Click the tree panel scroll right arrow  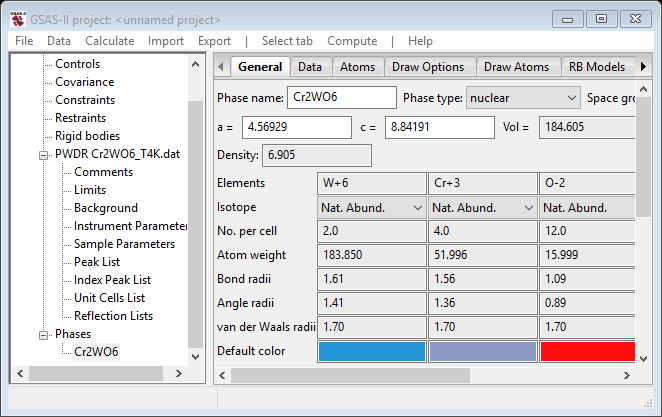(179, 374)
